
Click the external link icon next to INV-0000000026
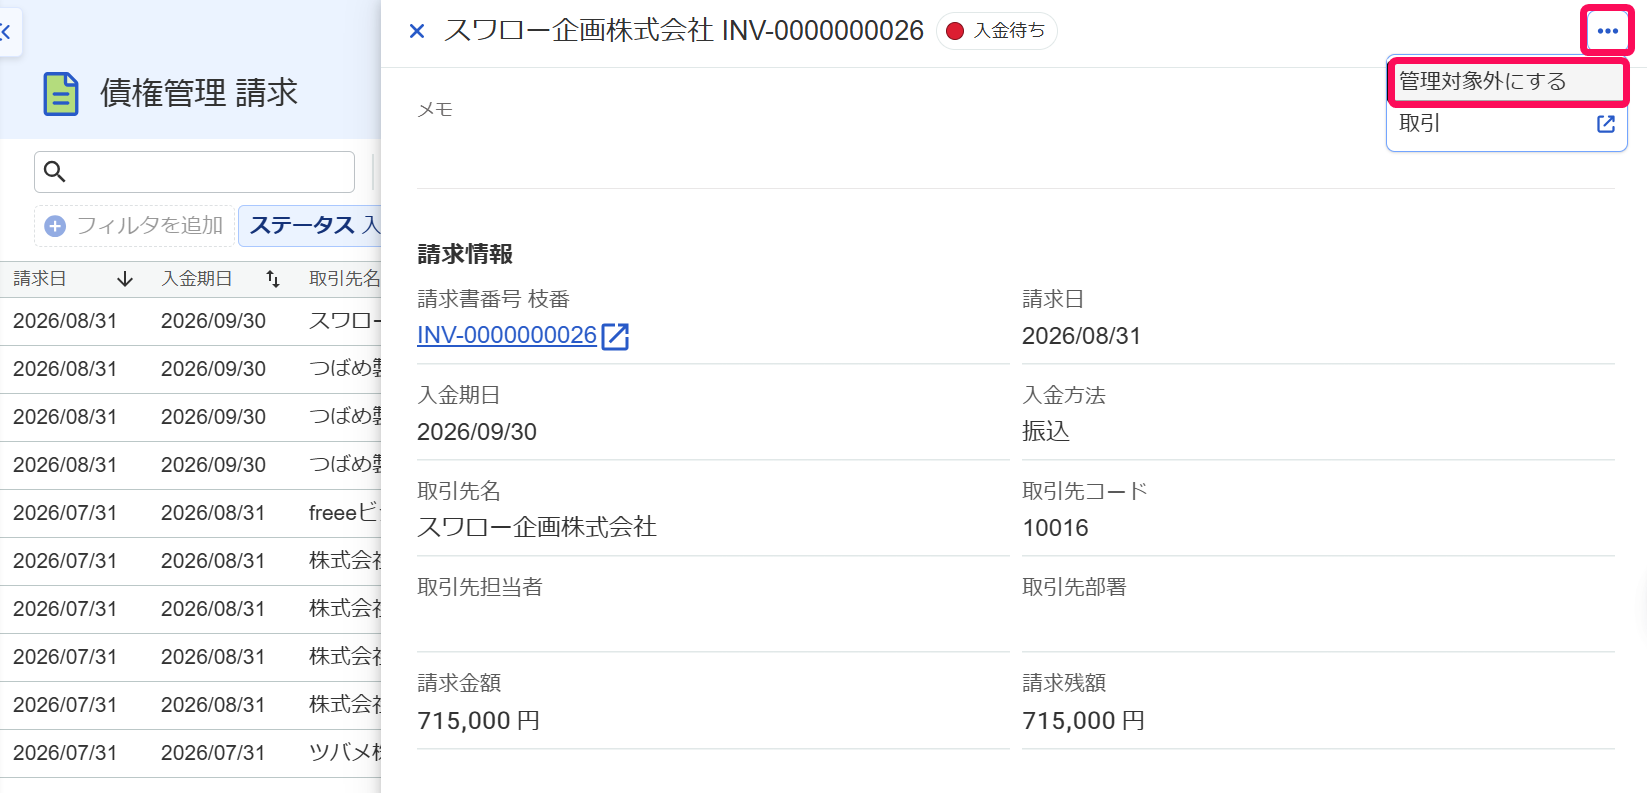(615, 336)
